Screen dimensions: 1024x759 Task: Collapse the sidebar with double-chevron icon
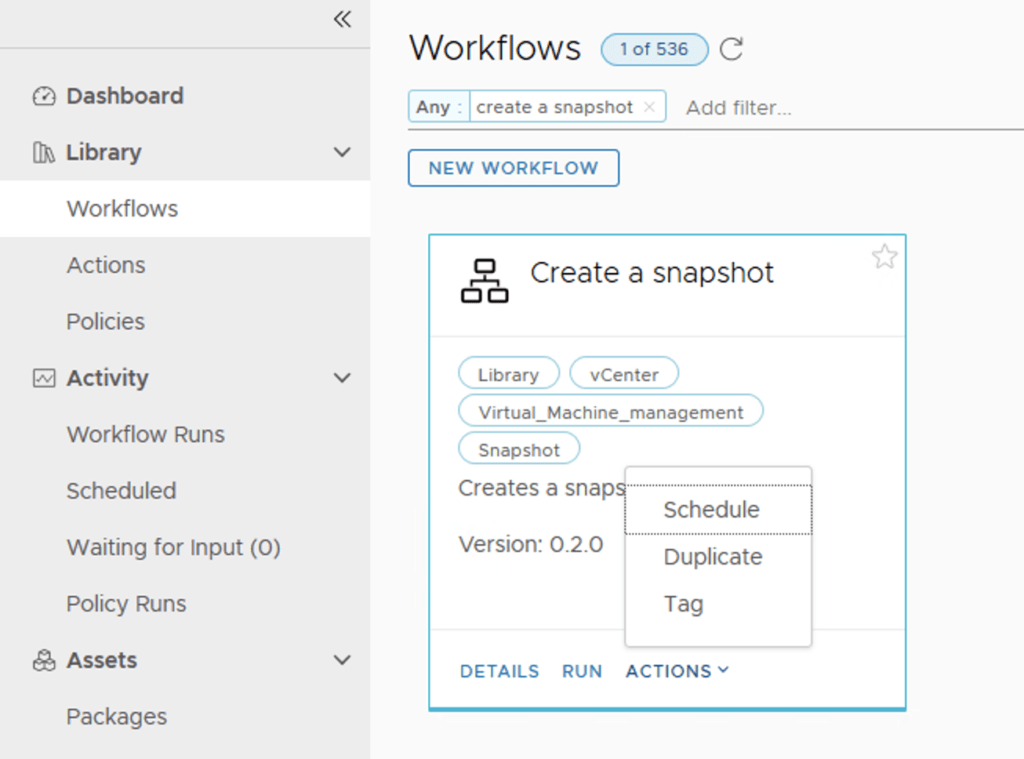342,20
